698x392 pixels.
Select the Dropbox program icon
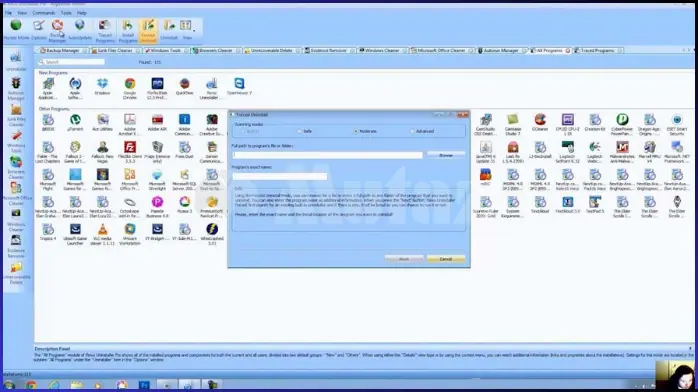(102, 87)
